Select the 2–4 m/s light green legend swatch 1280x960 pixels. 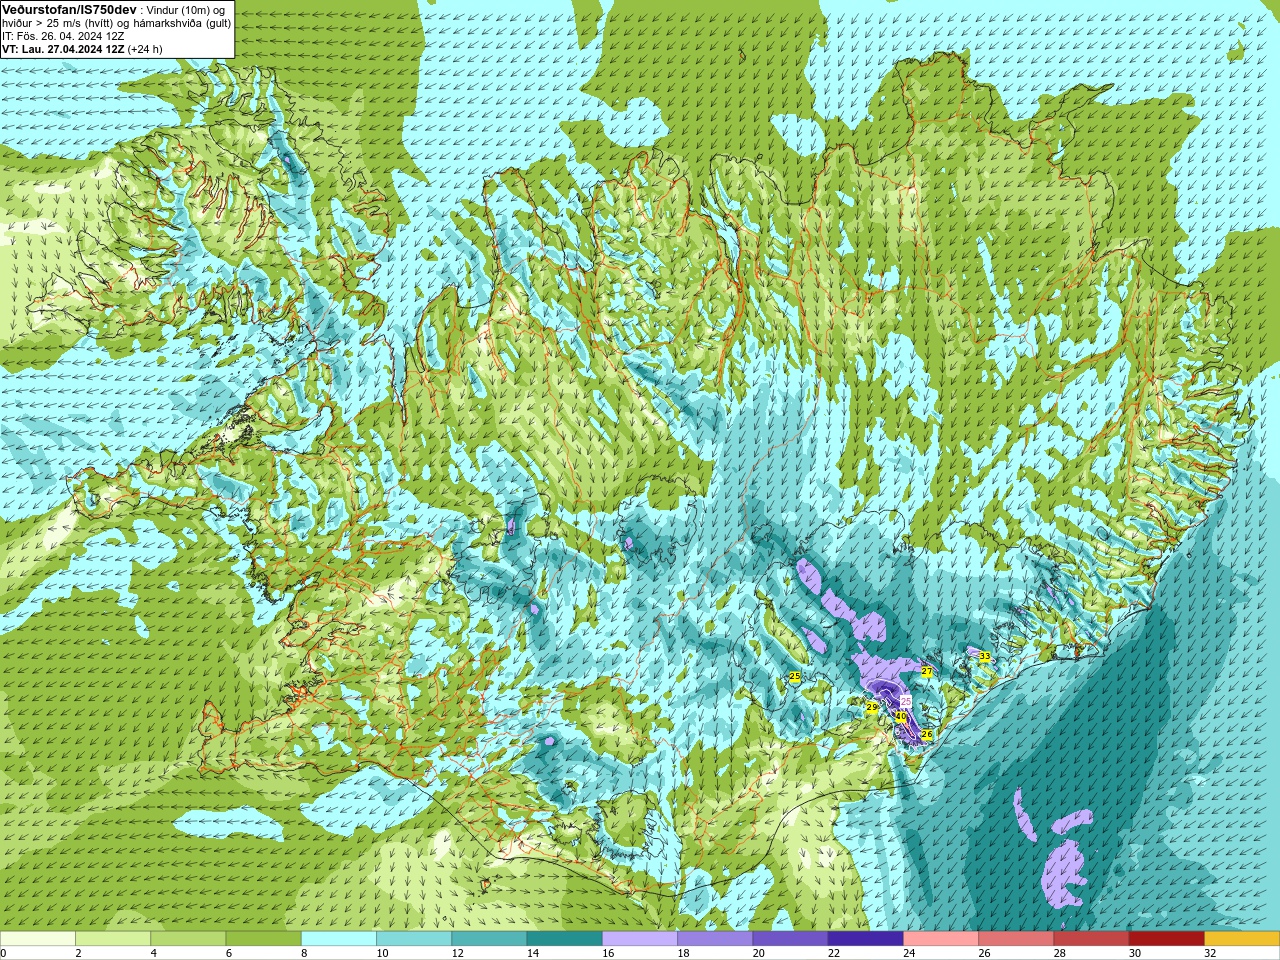[113, 939]
